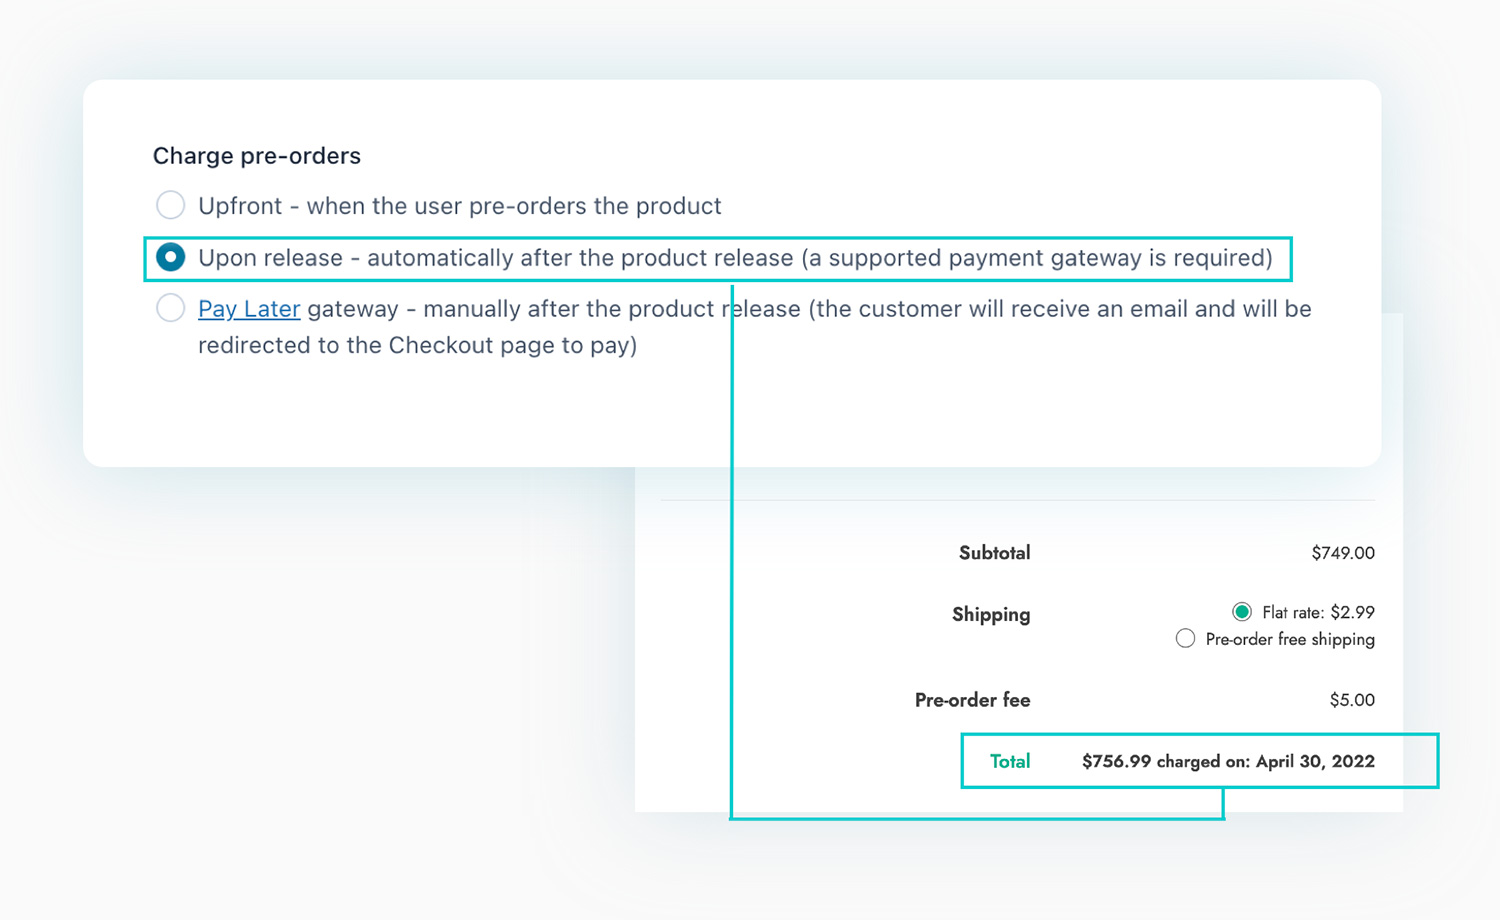Screen dimensions: 1500x920
Task: Open the Pay Later link
Action: click(x=249, y=309)
